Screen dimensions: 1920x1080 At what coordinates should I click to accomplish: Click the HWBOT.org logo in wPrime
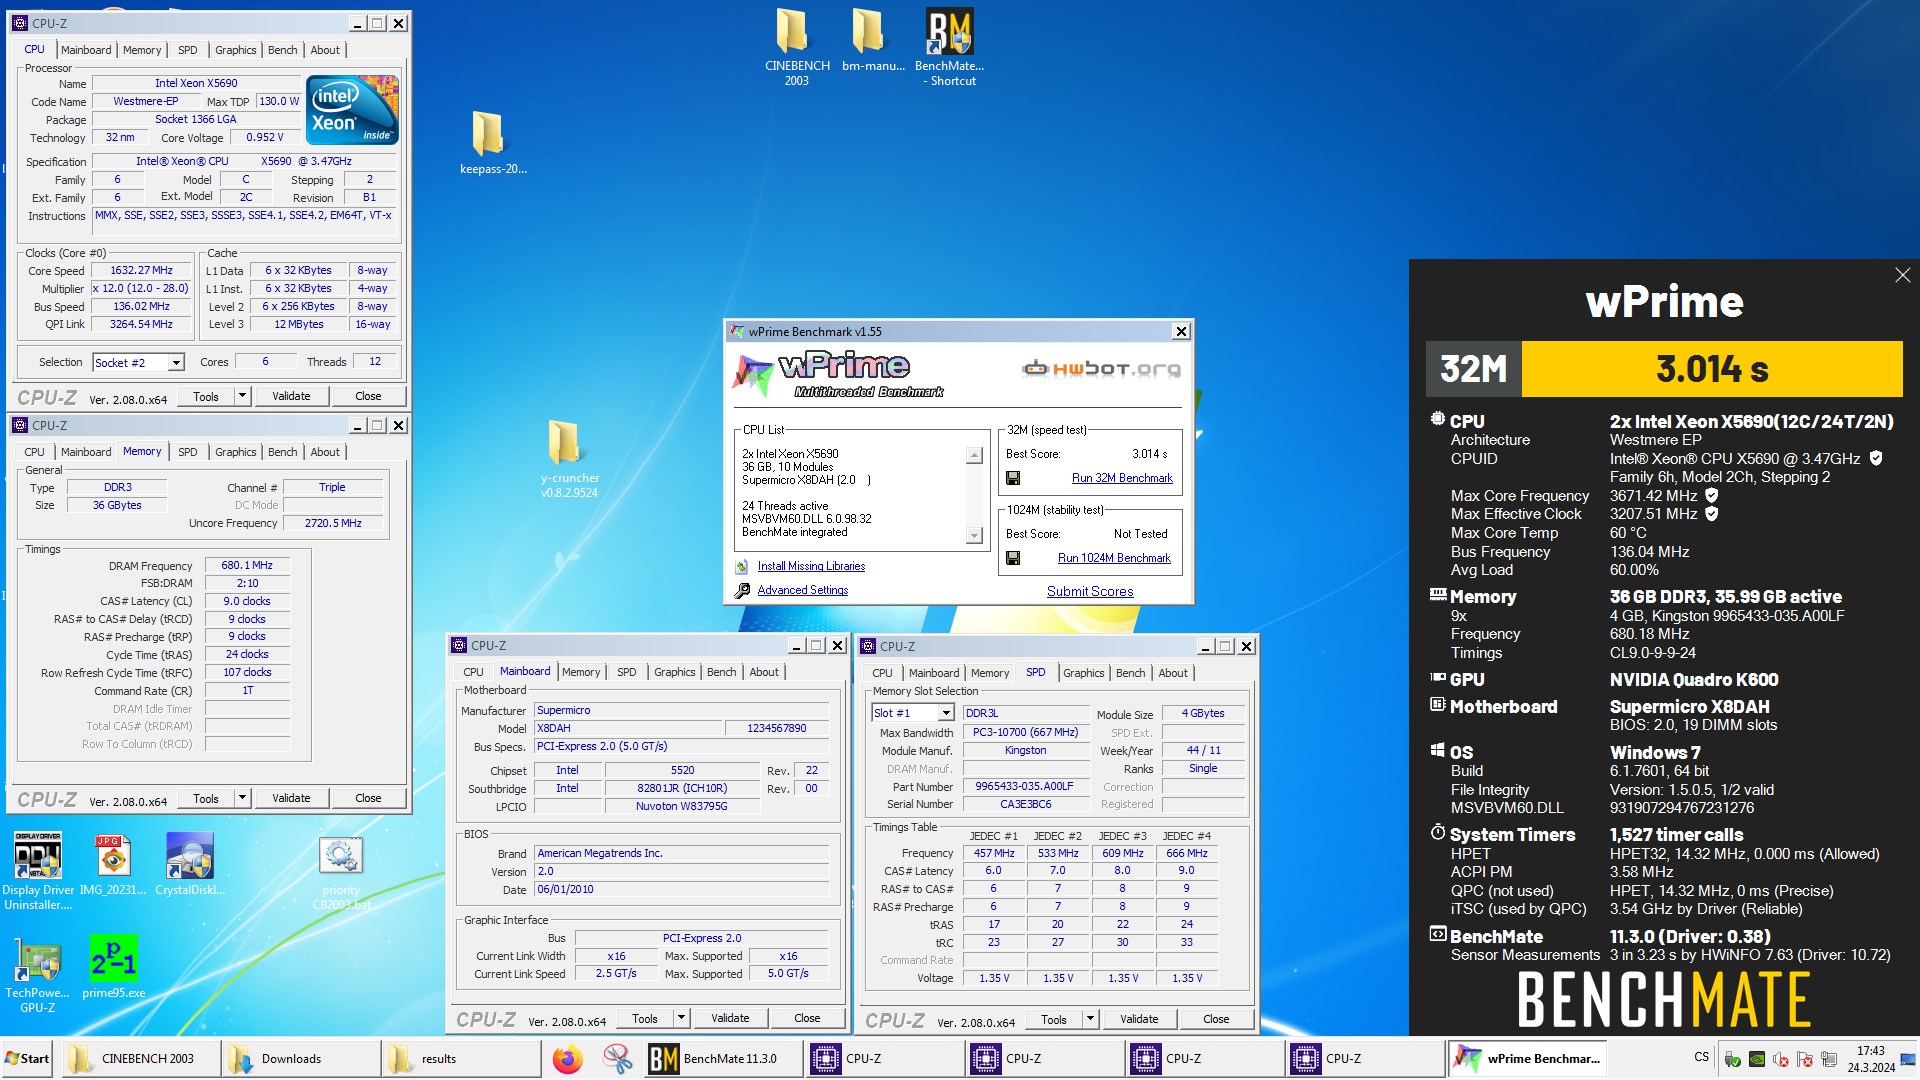pyautogui.click(x=1101, y=369)
